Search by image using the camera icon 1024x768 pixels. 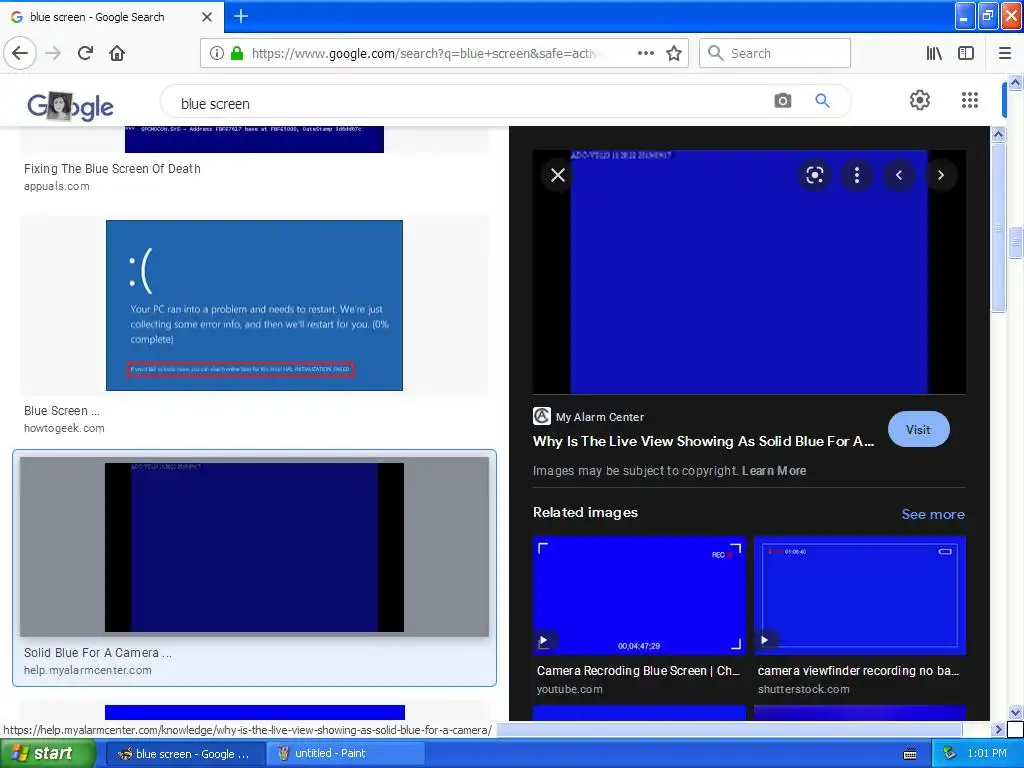tap(782, 101)
